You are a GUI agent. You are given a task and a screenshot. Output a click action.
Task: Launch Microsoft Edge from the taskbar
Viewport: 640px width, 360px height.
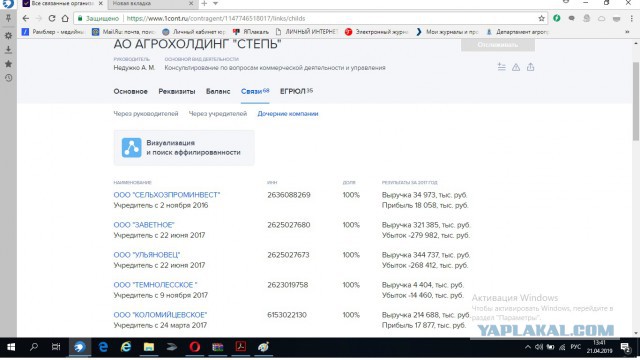point(103,347)
